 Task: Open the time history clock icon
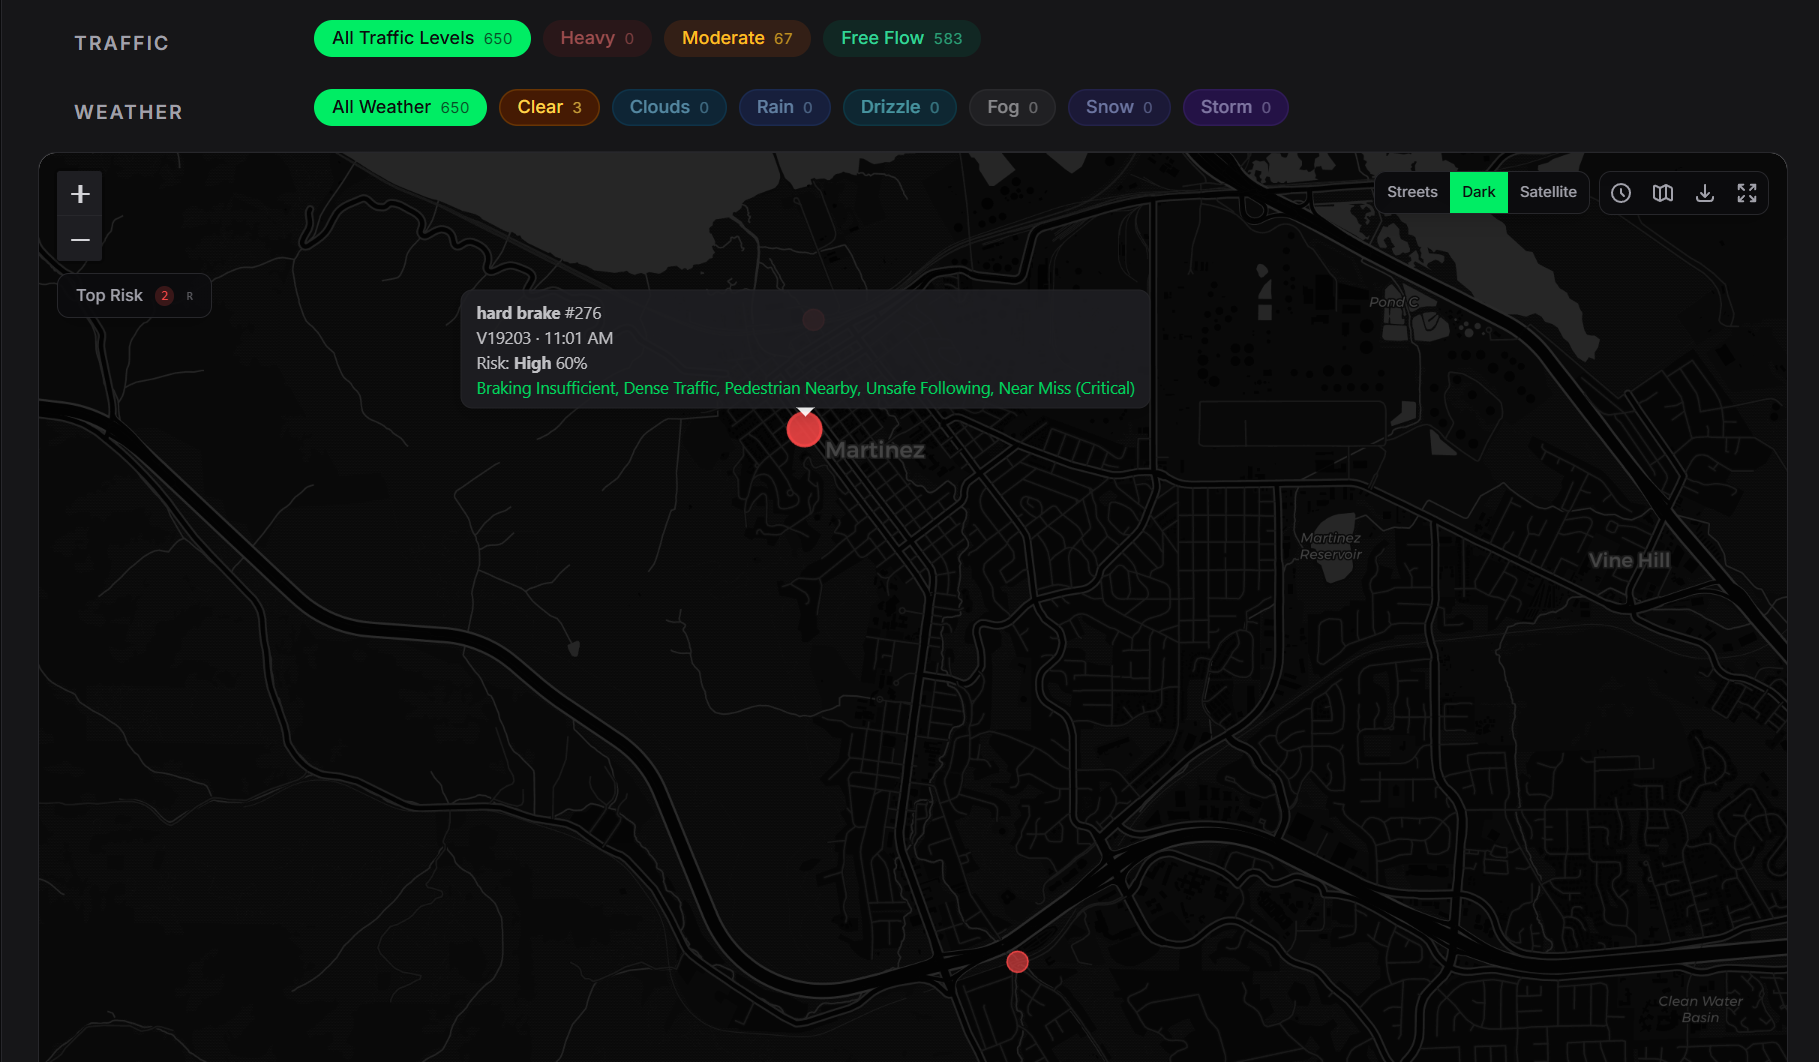pos(1621,193)
